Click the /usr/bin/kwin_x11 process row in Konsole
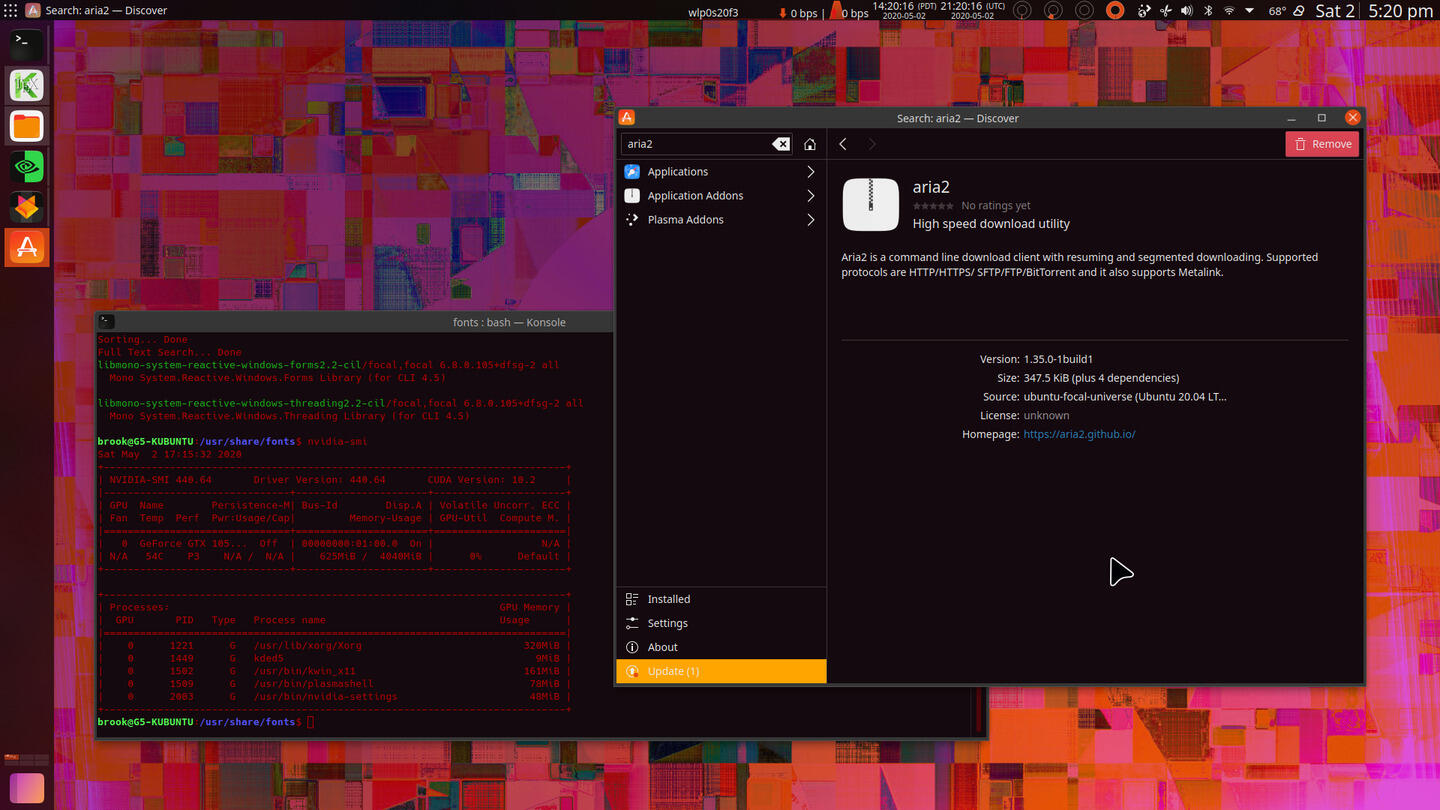Screen dimensions: 1440x810 334,671
